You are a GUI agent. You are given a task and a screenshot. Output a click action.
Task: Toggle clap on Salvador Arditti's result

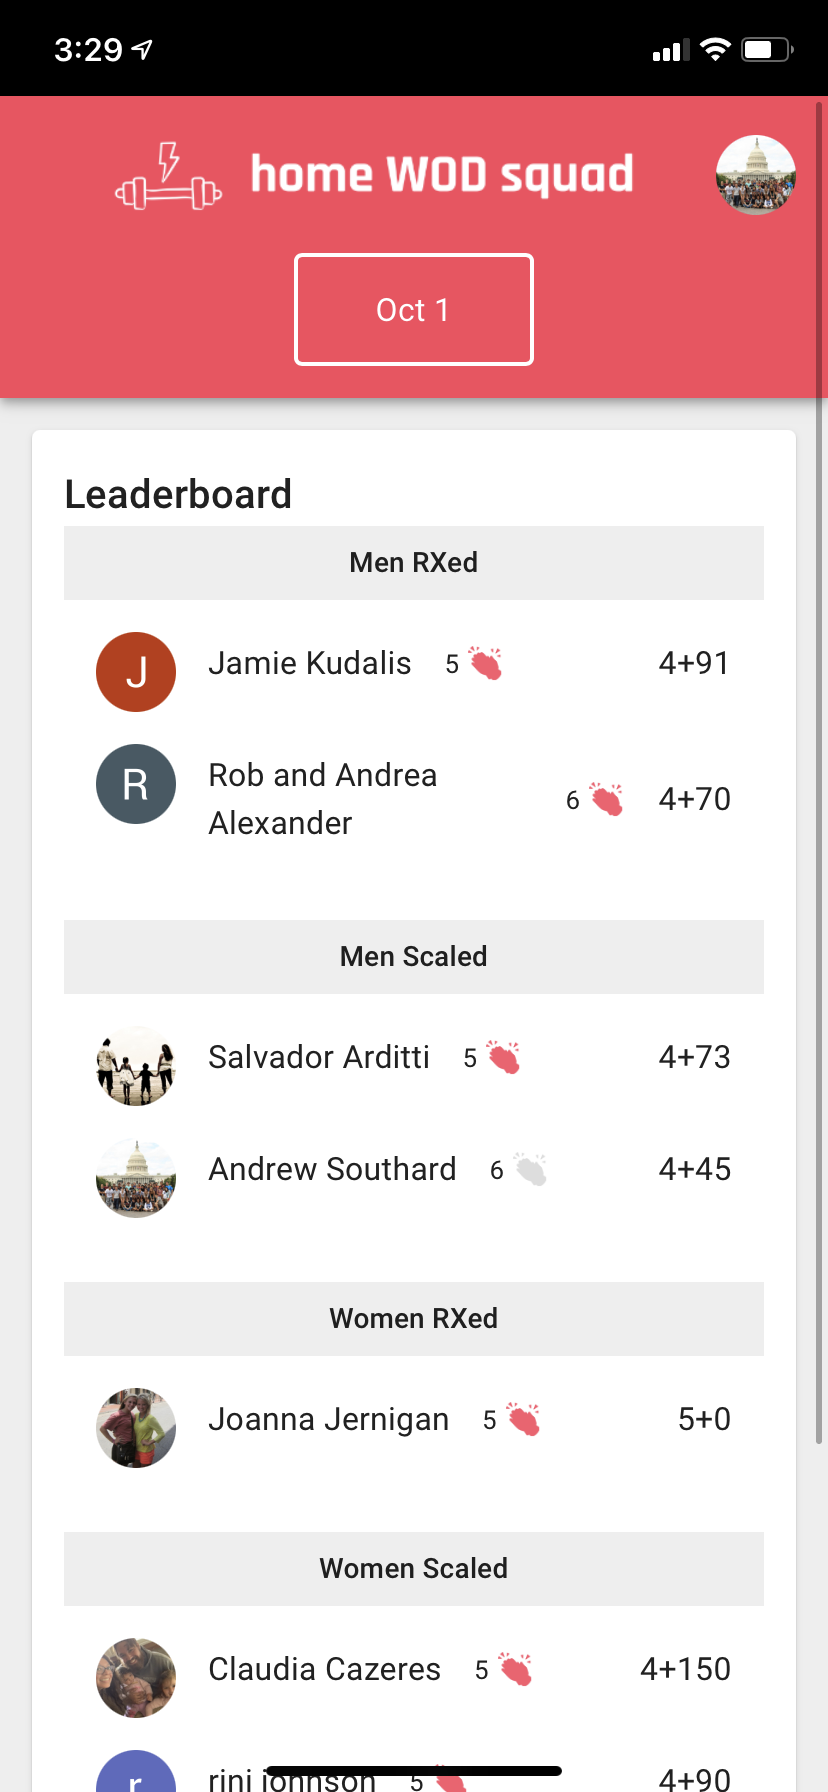(504, 1058)
